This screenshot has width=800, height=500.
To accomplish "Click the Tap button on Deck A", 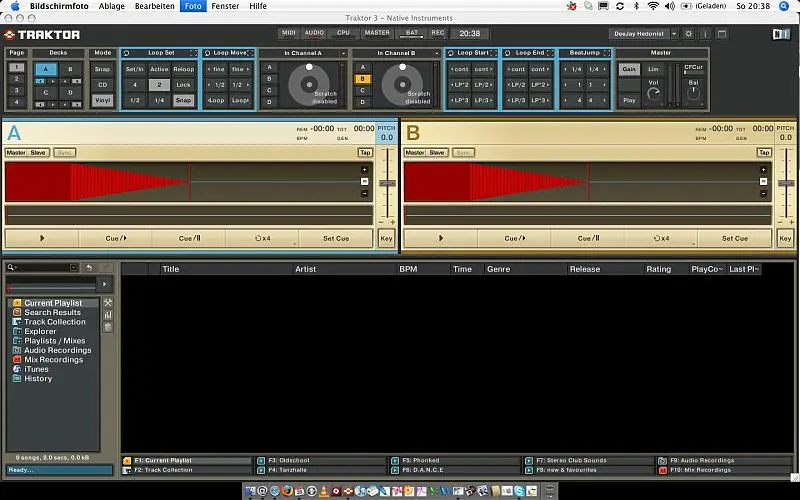I will coord(365,152).
